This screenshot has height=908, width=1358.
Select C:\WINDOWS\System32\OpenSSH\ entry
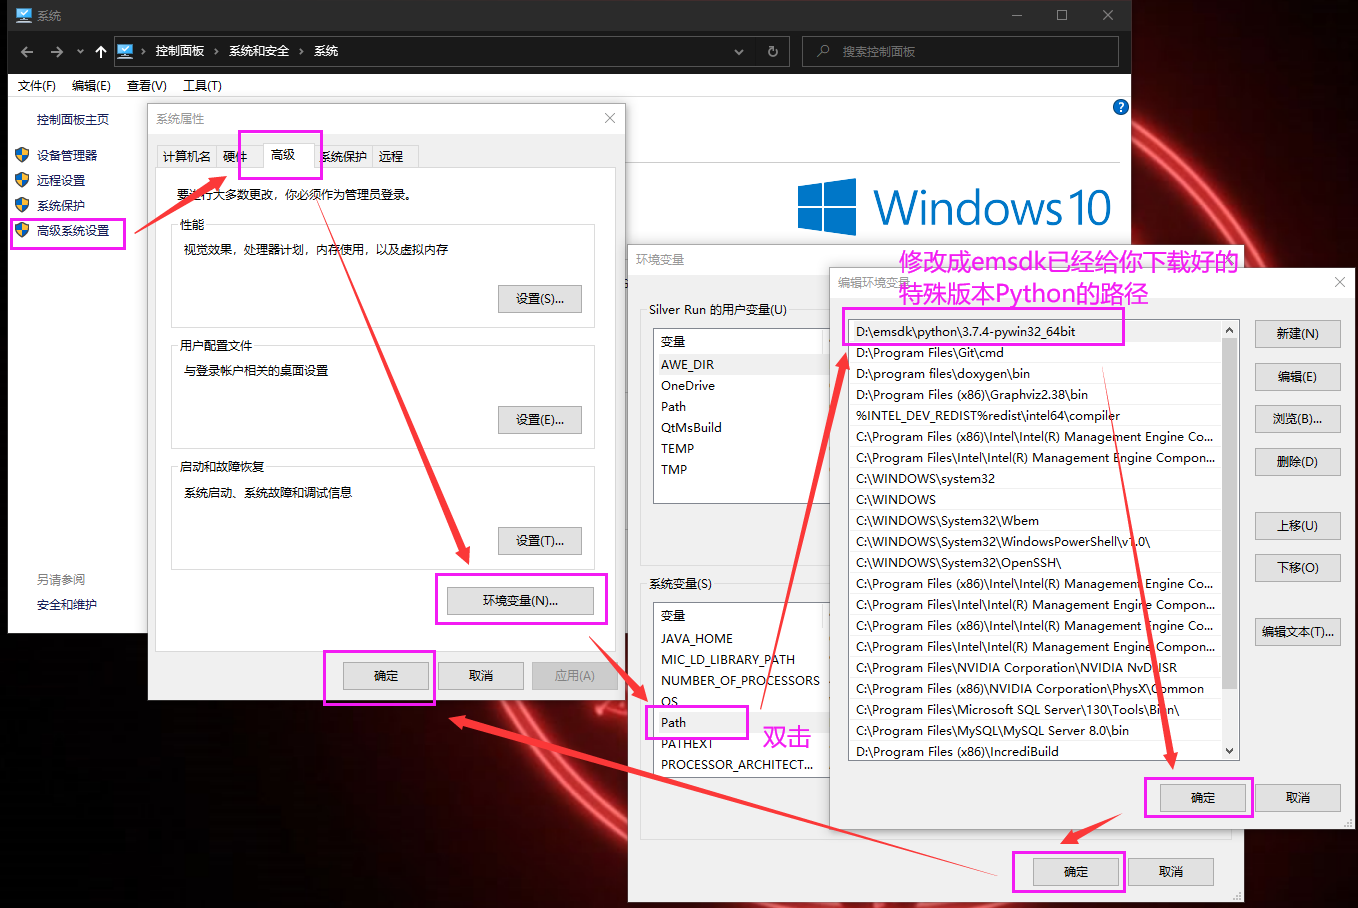point(1035,563)
